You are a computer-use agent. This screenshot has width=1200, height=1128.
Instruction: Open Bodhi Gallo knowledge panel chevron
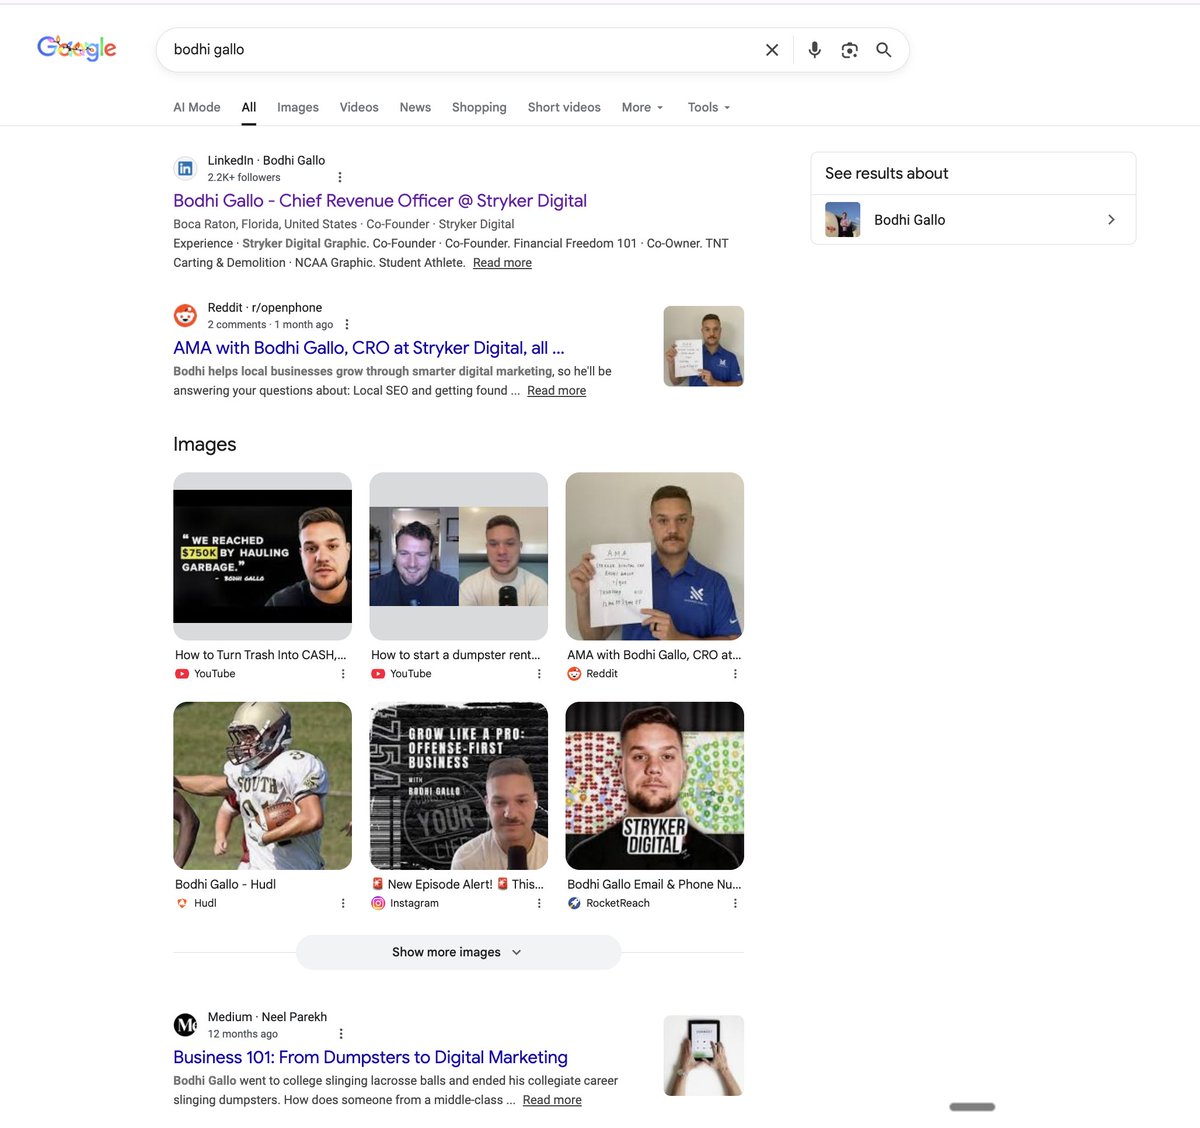pos(1111,220)
